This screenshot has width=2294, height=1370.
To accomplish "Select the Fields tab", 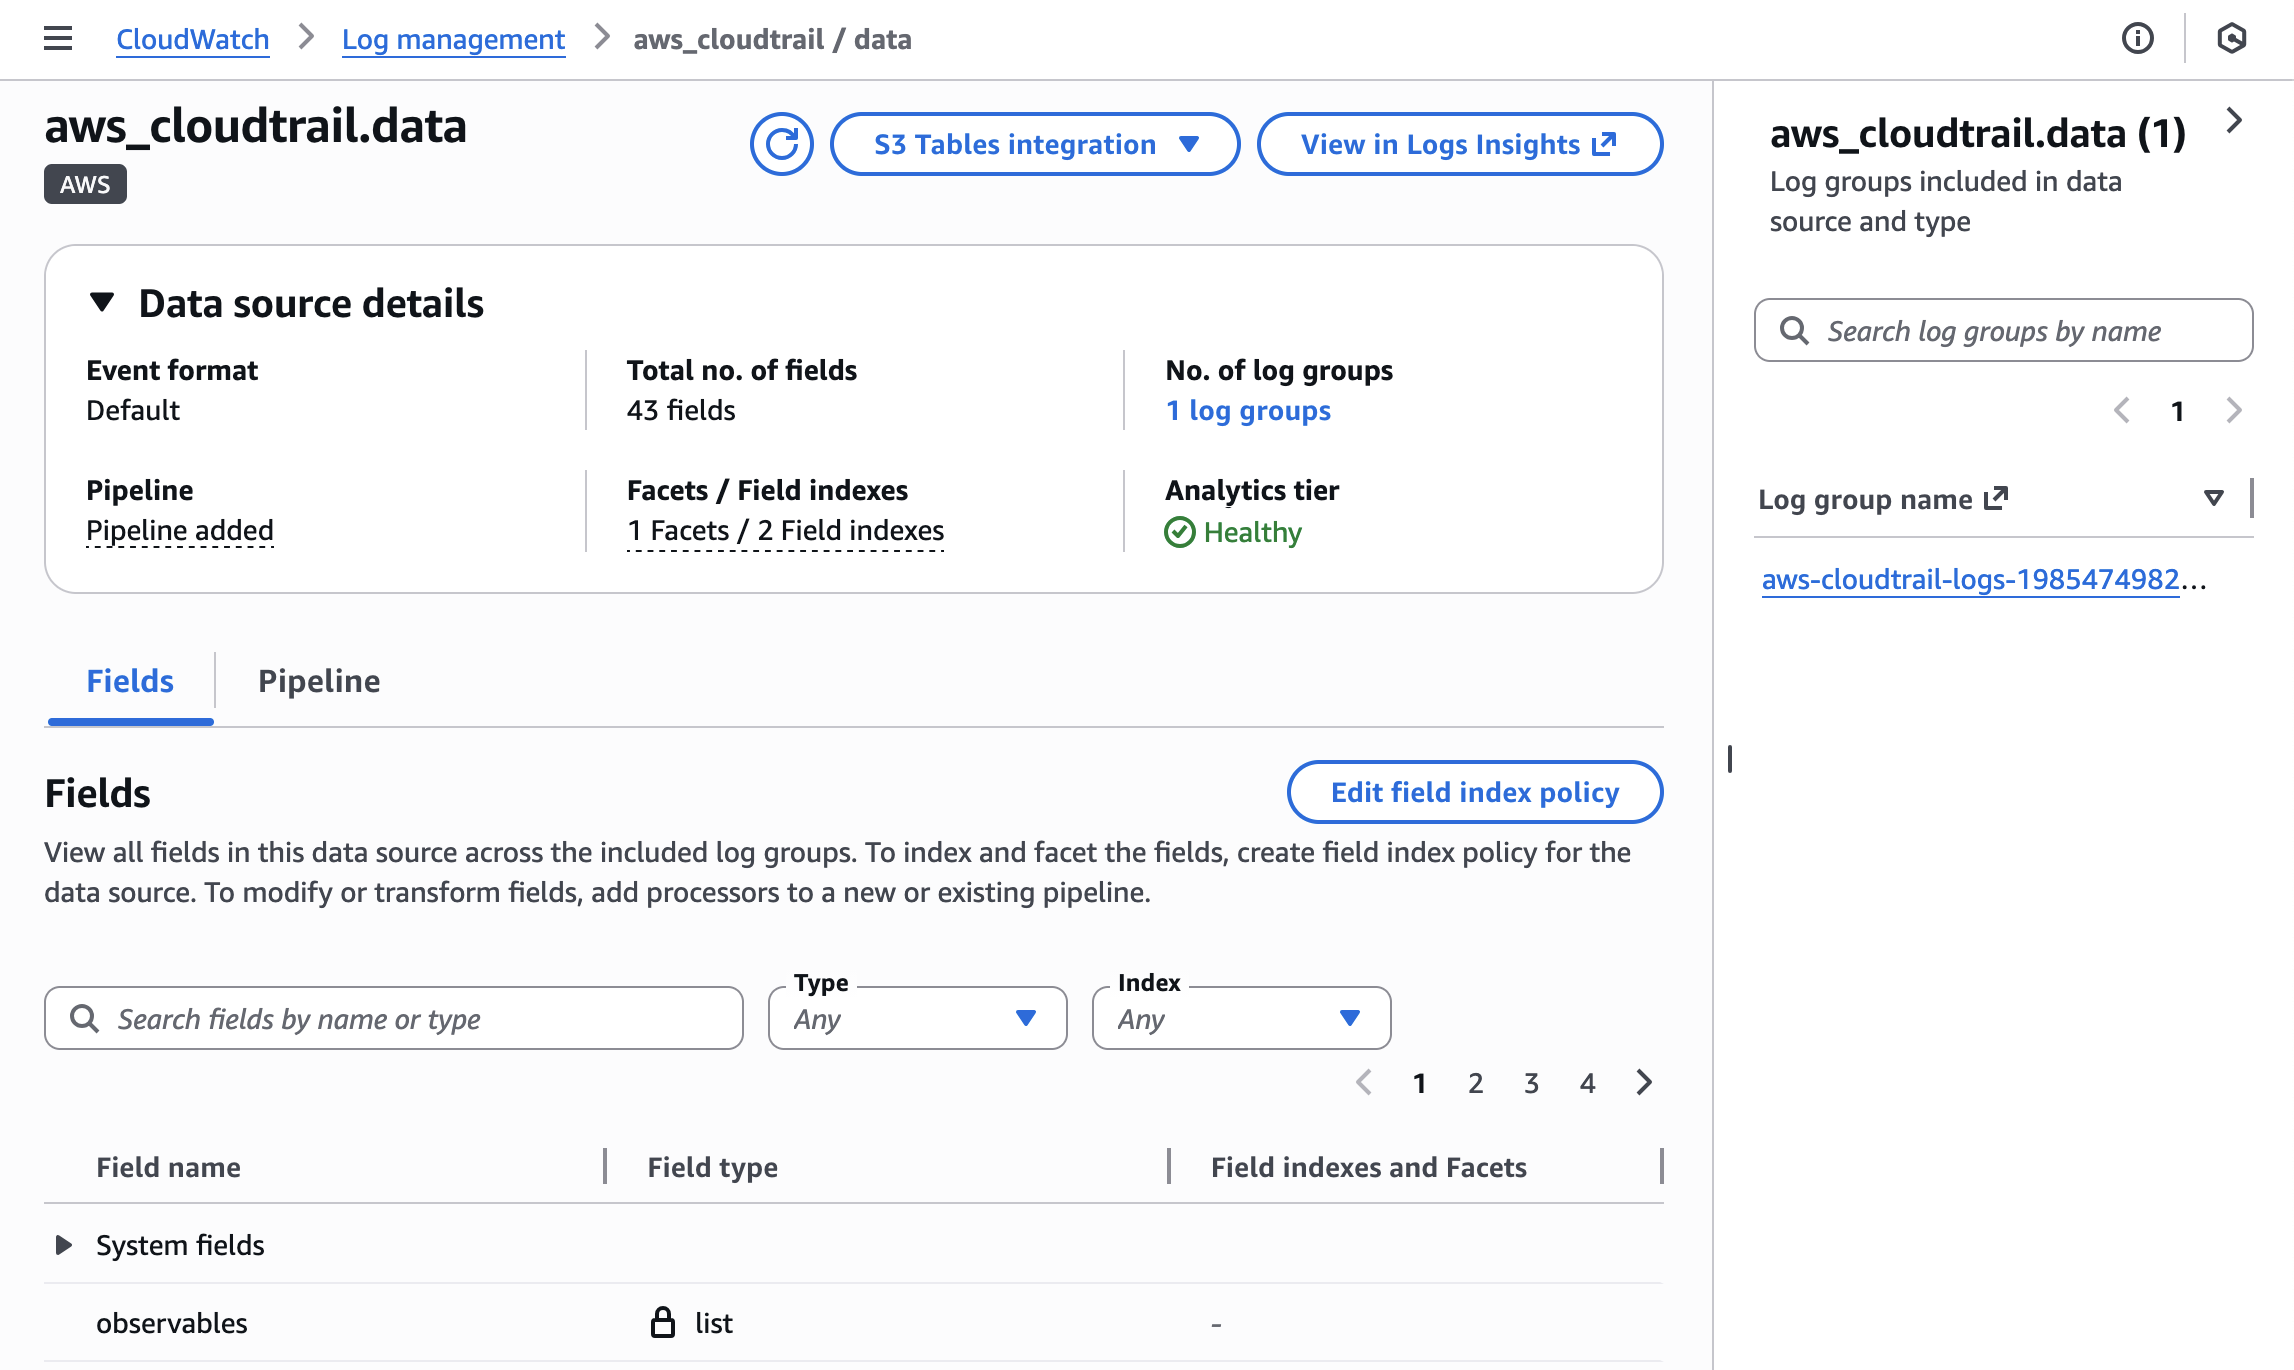I will tap(130, 681).
